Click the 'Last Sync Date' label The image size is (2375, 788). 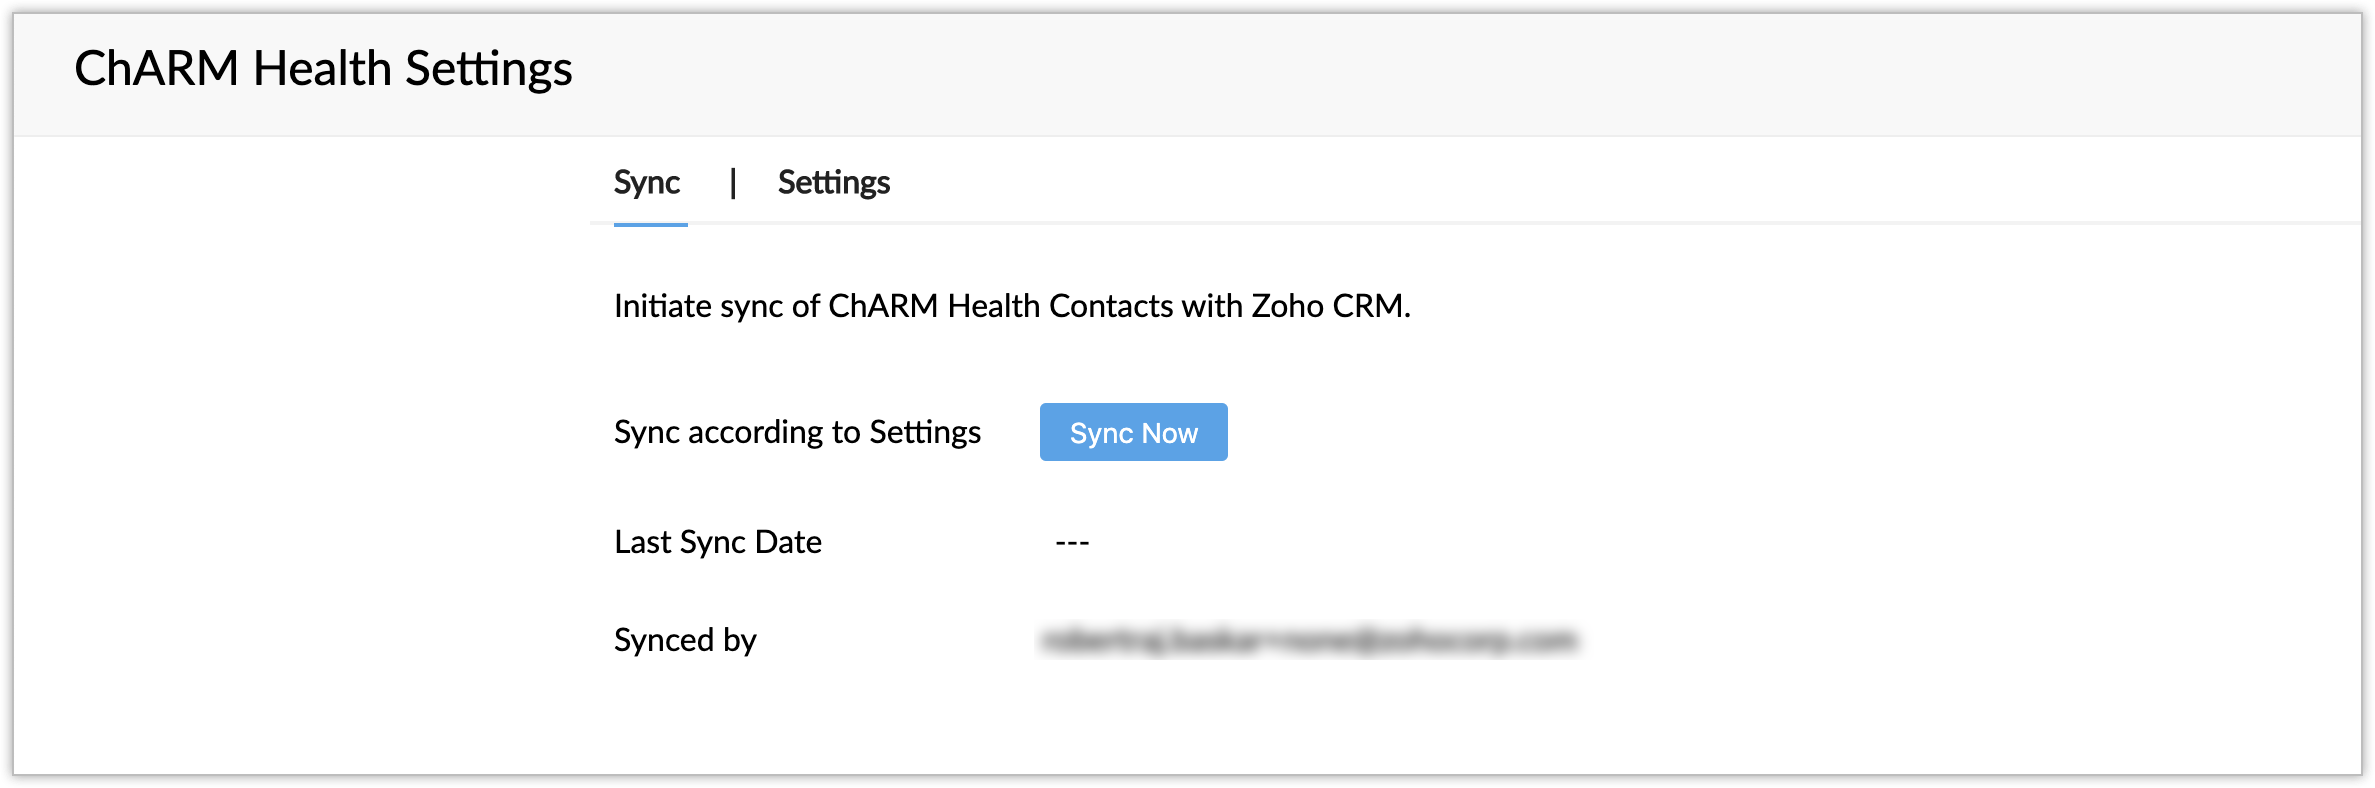[717, 542]
